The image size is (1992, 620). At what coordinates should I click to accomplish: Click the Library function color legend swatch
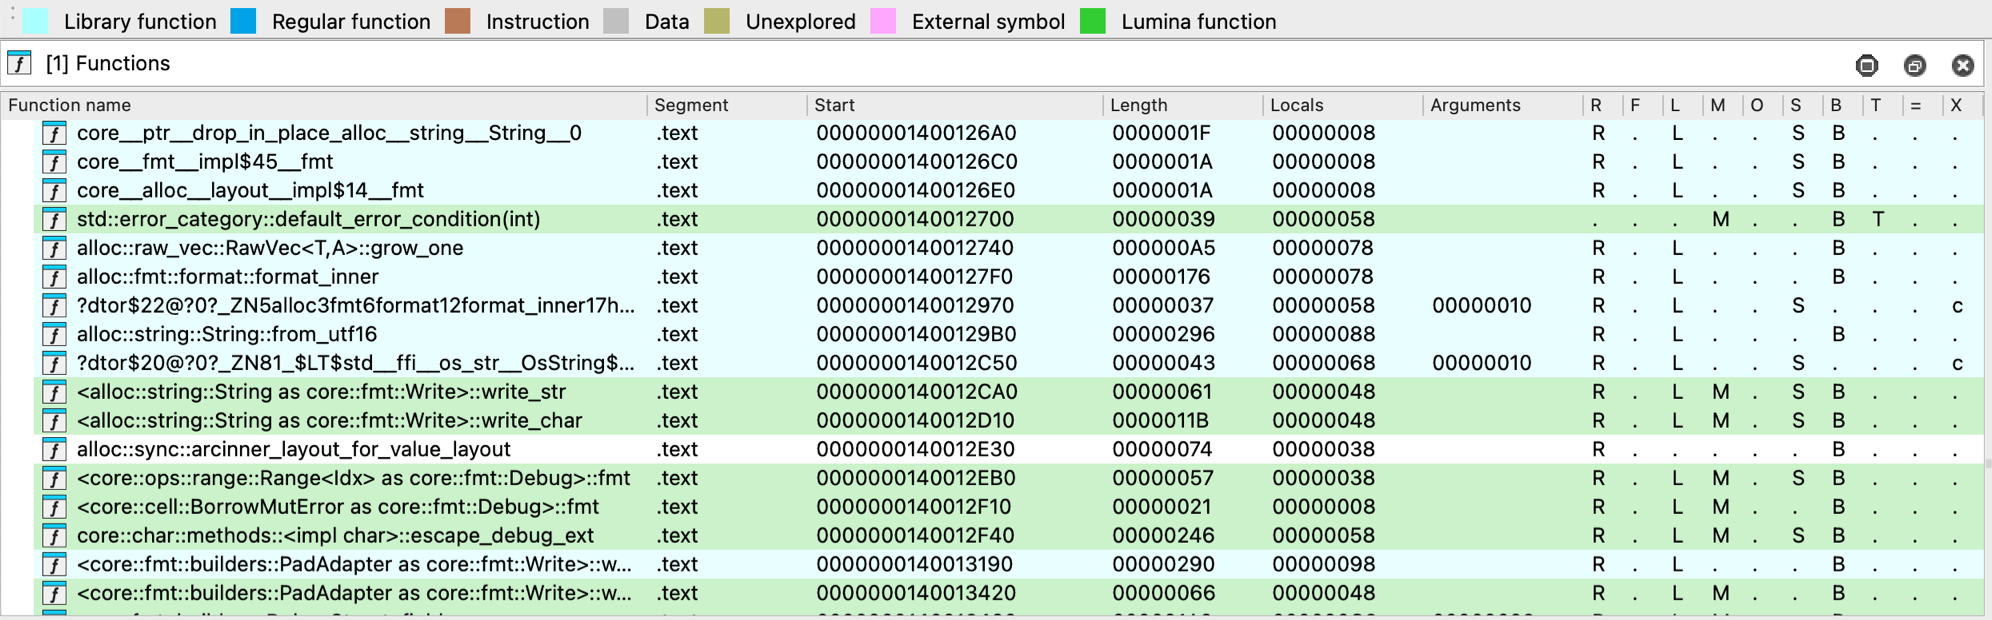(x=35, y=21)
